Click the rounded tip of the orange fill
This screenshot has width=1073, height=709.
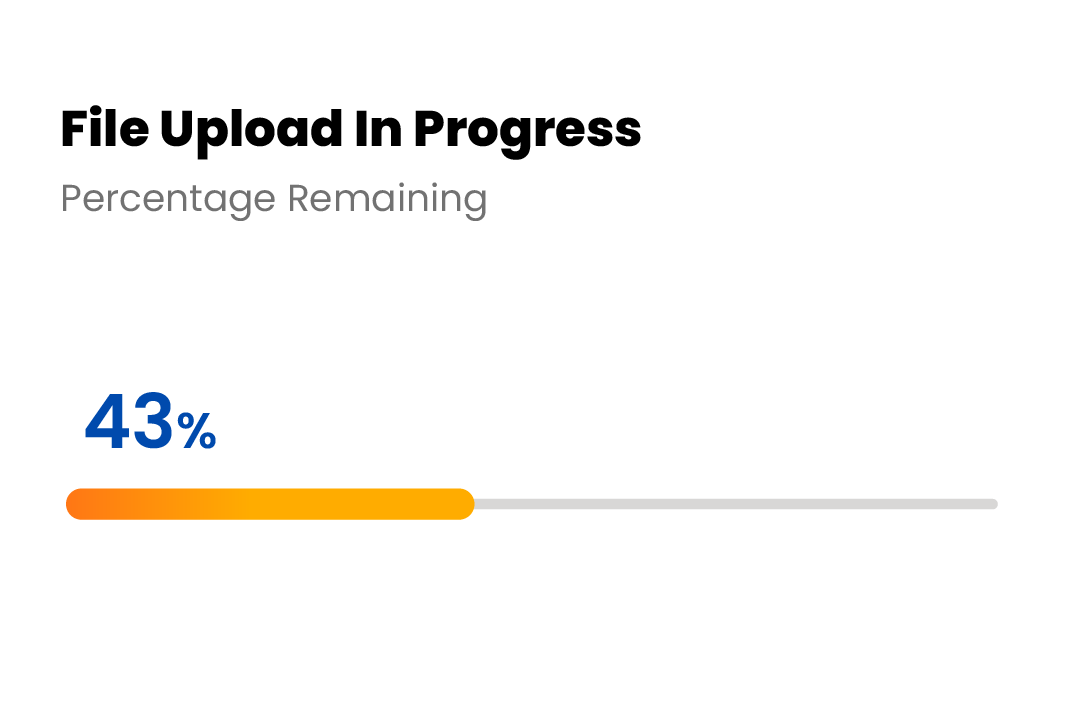464,504
